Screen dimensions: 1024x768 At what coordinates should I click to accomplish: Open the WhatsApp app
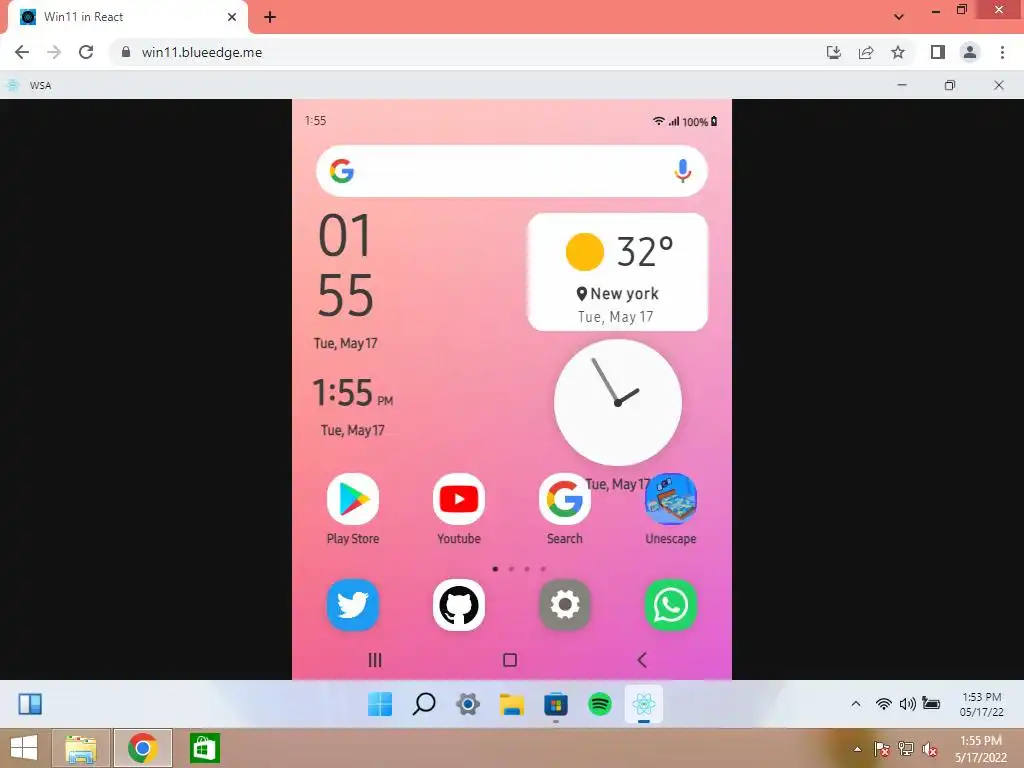click(x=671, y=605)
